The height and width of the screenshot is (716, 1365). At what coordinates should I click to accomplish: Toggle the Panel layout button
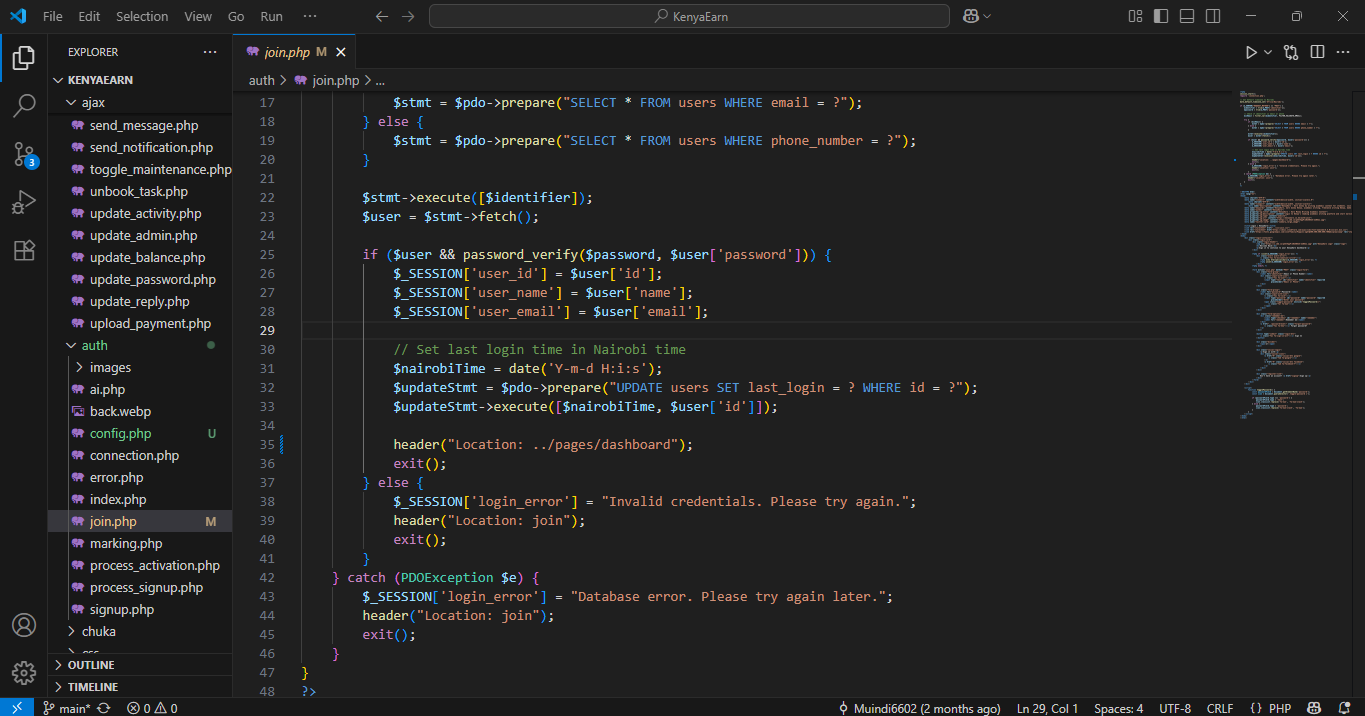pyautogui.click(x=1187, y=16)
